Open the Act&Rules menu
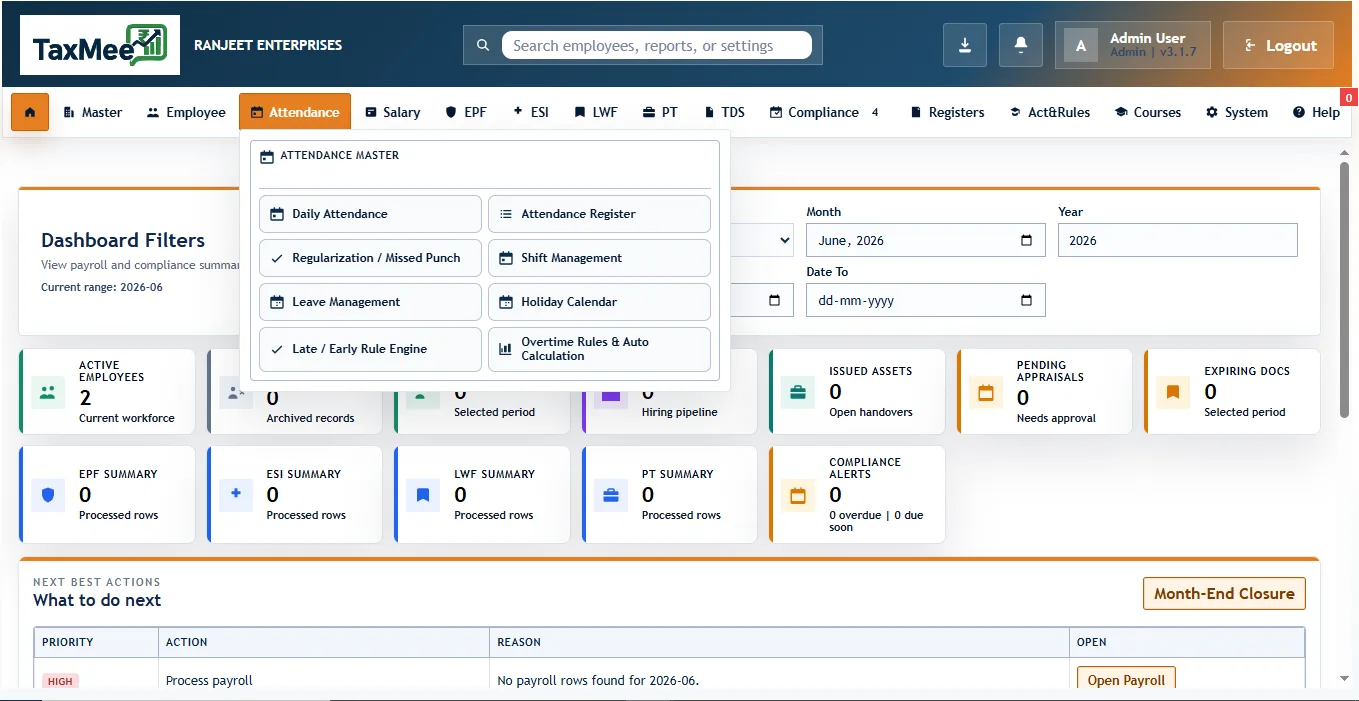 click(x=1050, y=112)
